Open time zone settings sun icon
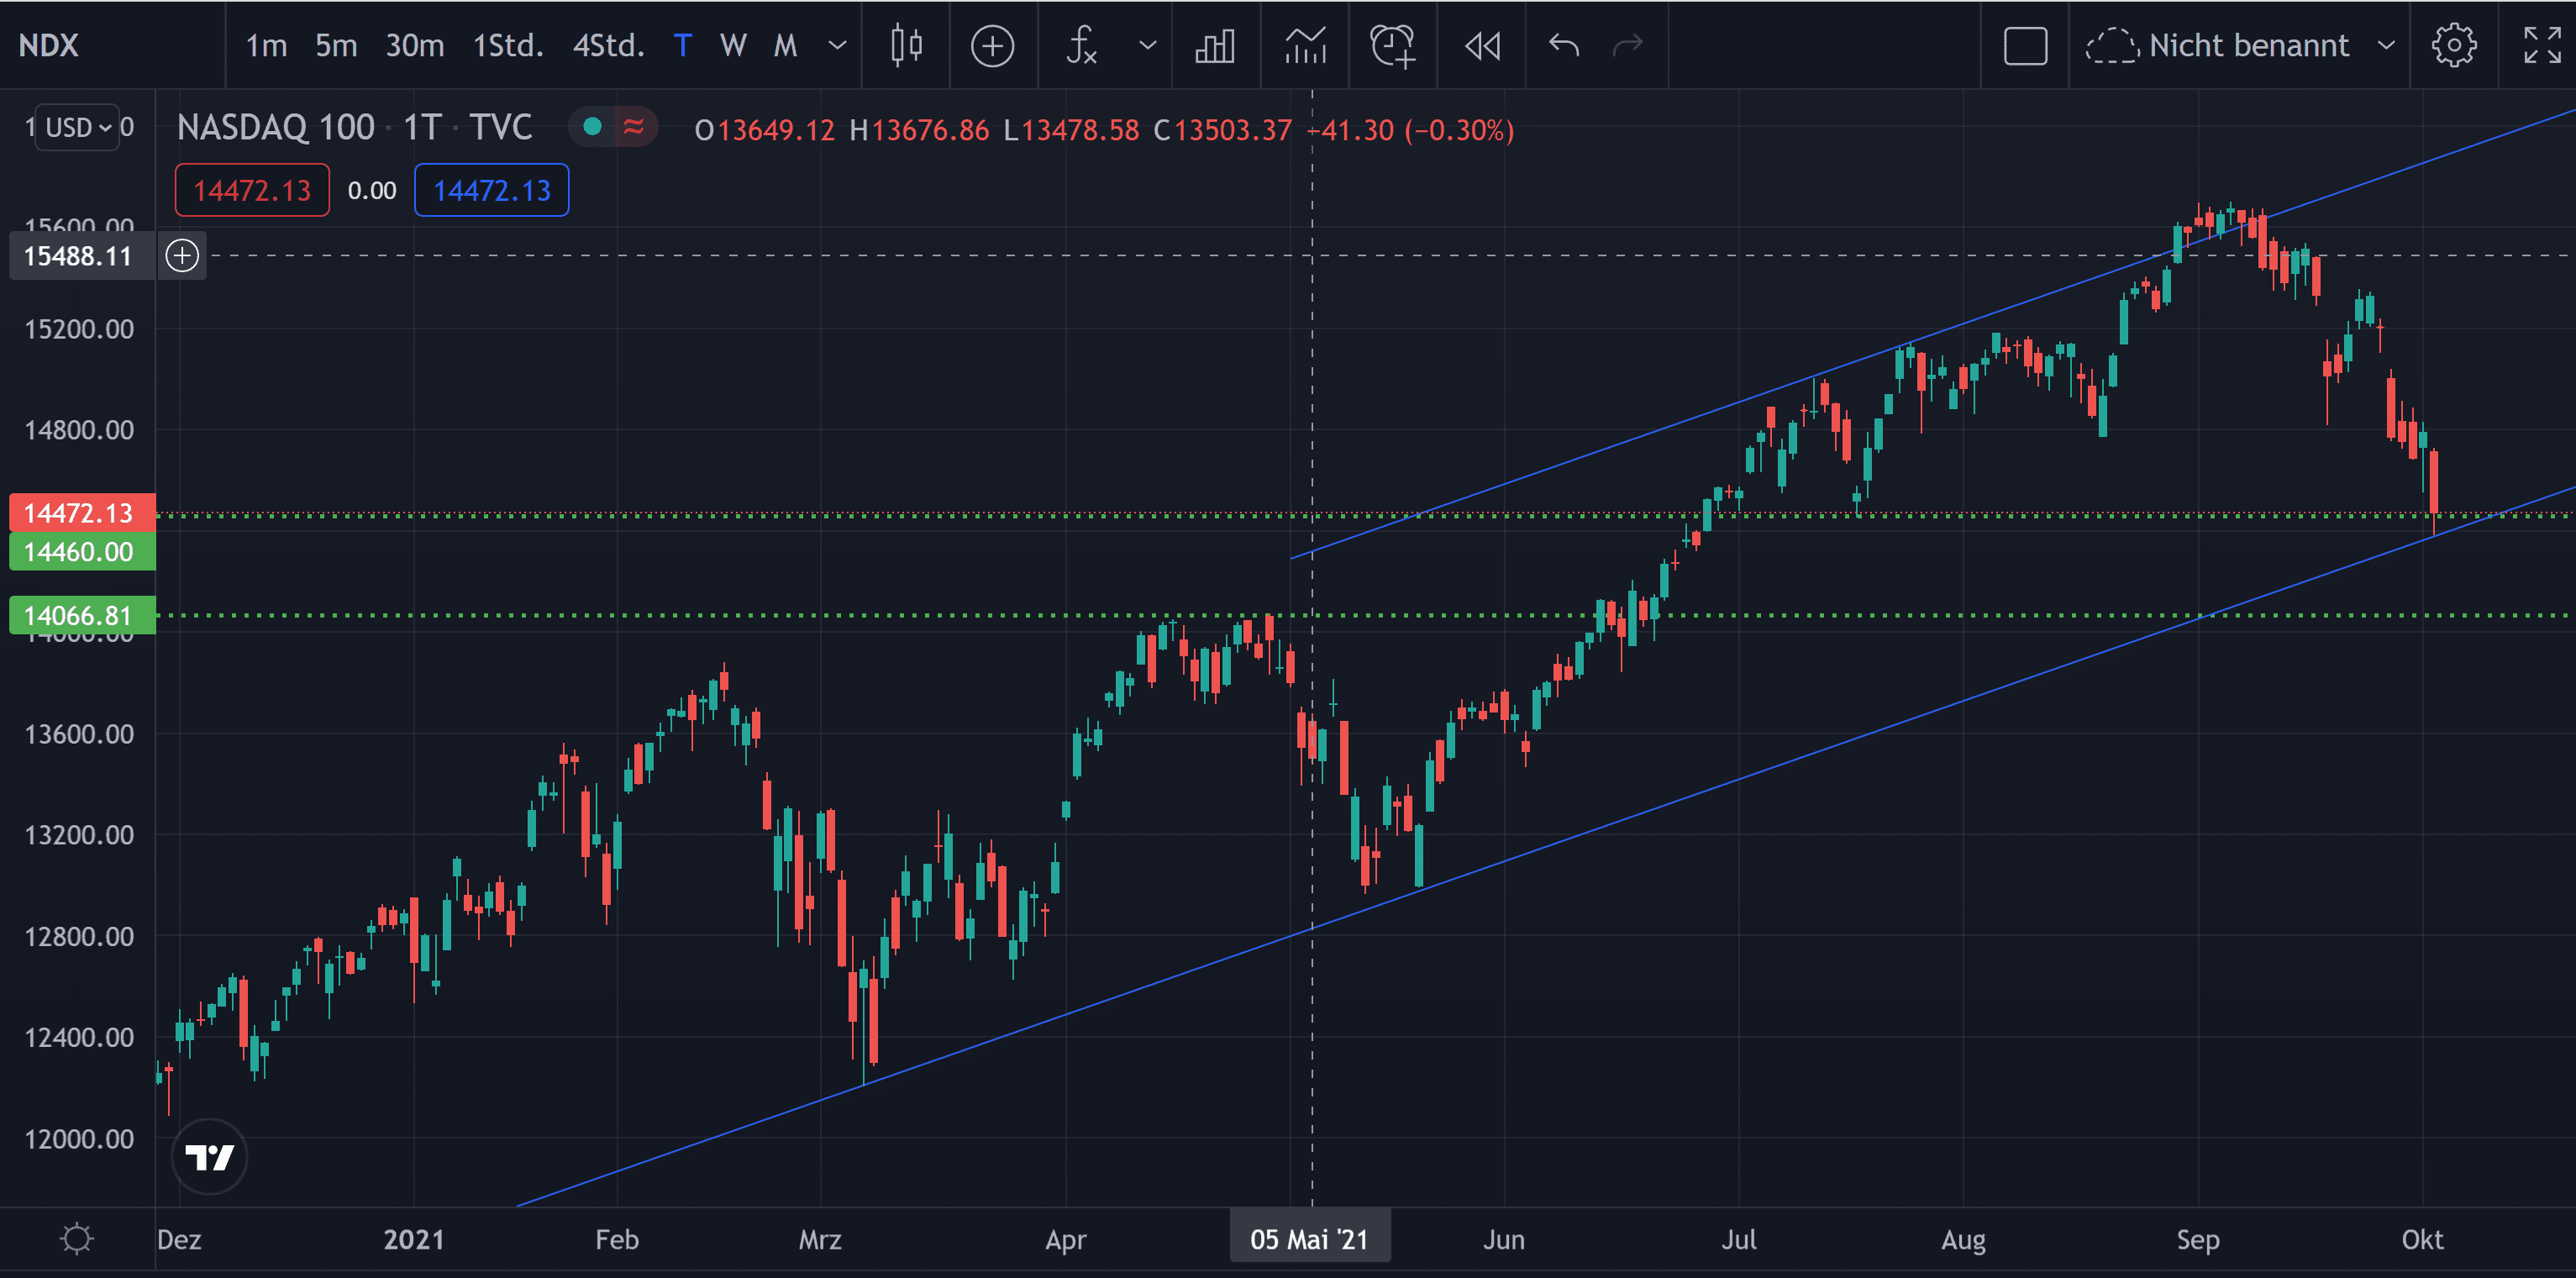Image resolution: width=2576 pixels, height=1278 pixels. (76, 1239)
